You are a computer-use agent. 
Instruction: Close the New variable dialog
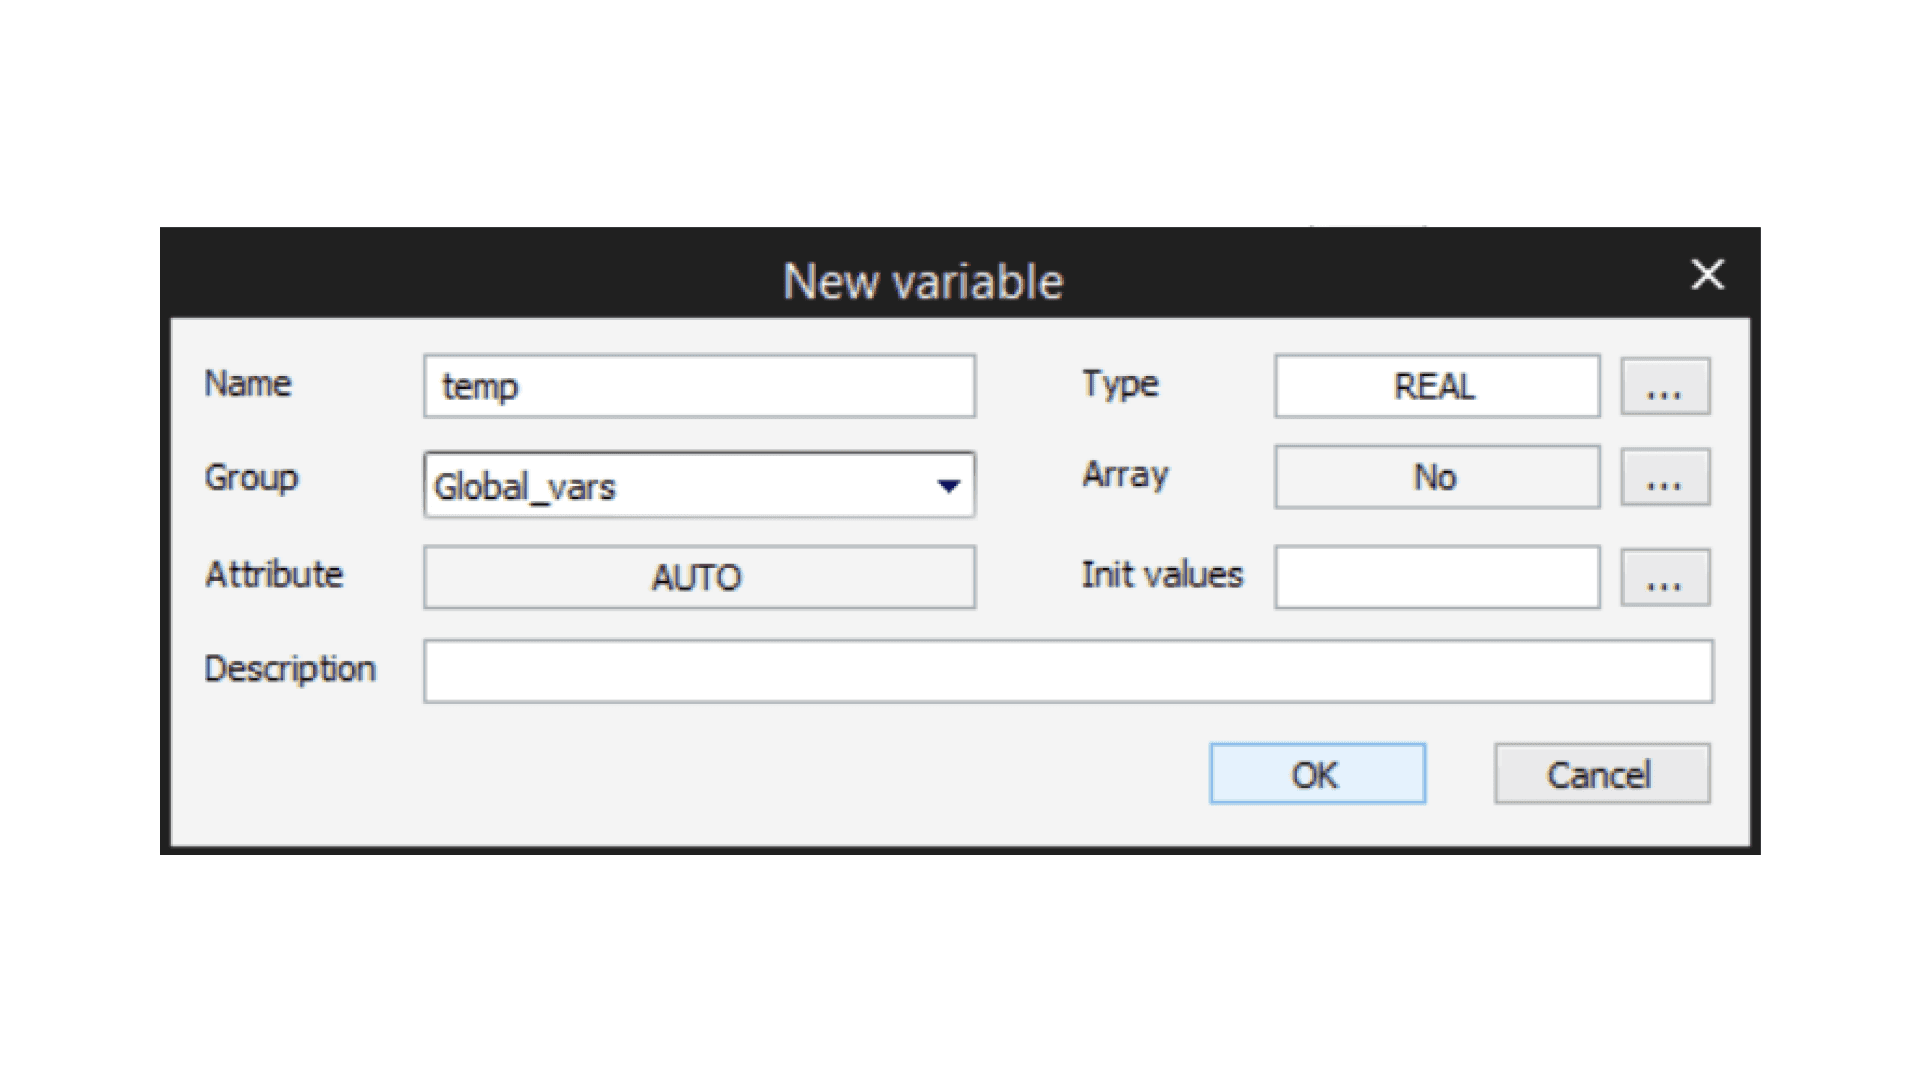(x=1707, y=274)
